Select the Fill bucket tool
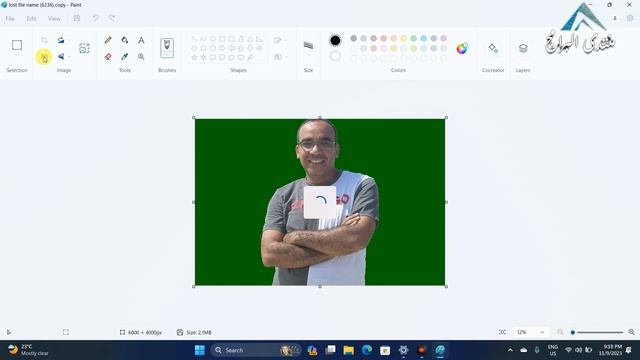The width and height of the screenshot is (640, 360). coord(124,40)
